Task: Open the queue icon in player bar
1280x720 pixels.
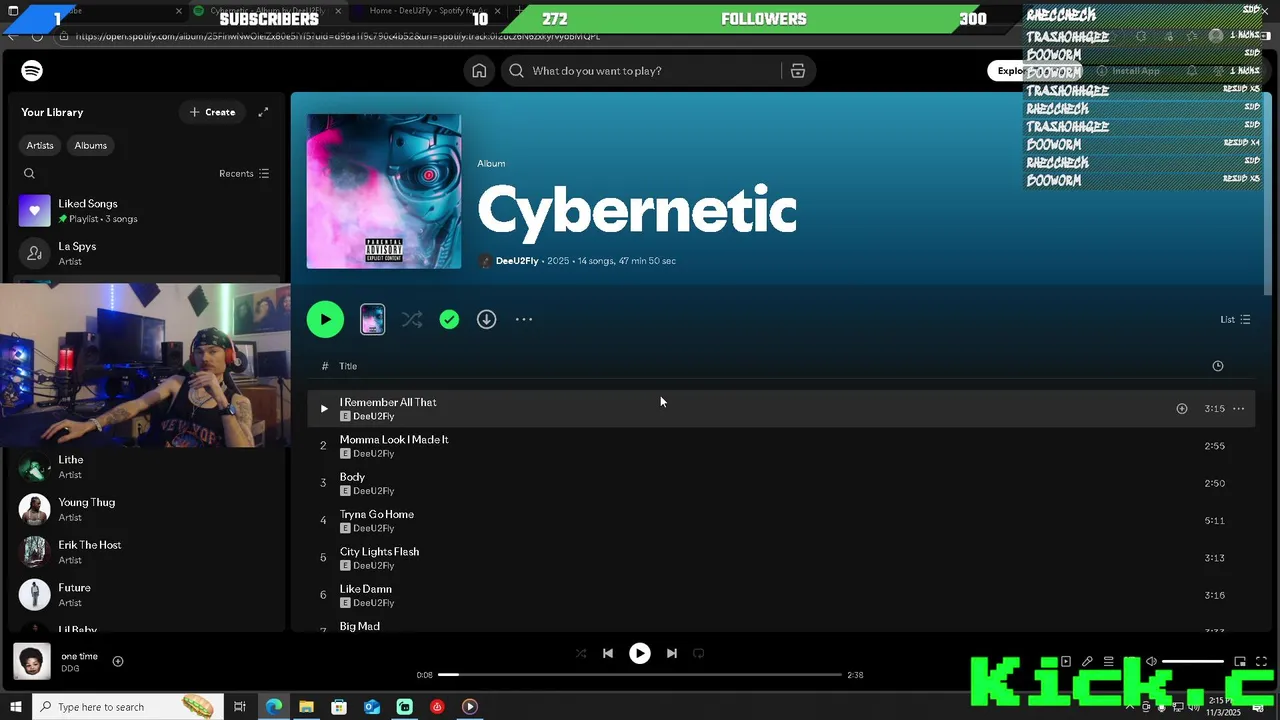Action: click(1108, 661)
